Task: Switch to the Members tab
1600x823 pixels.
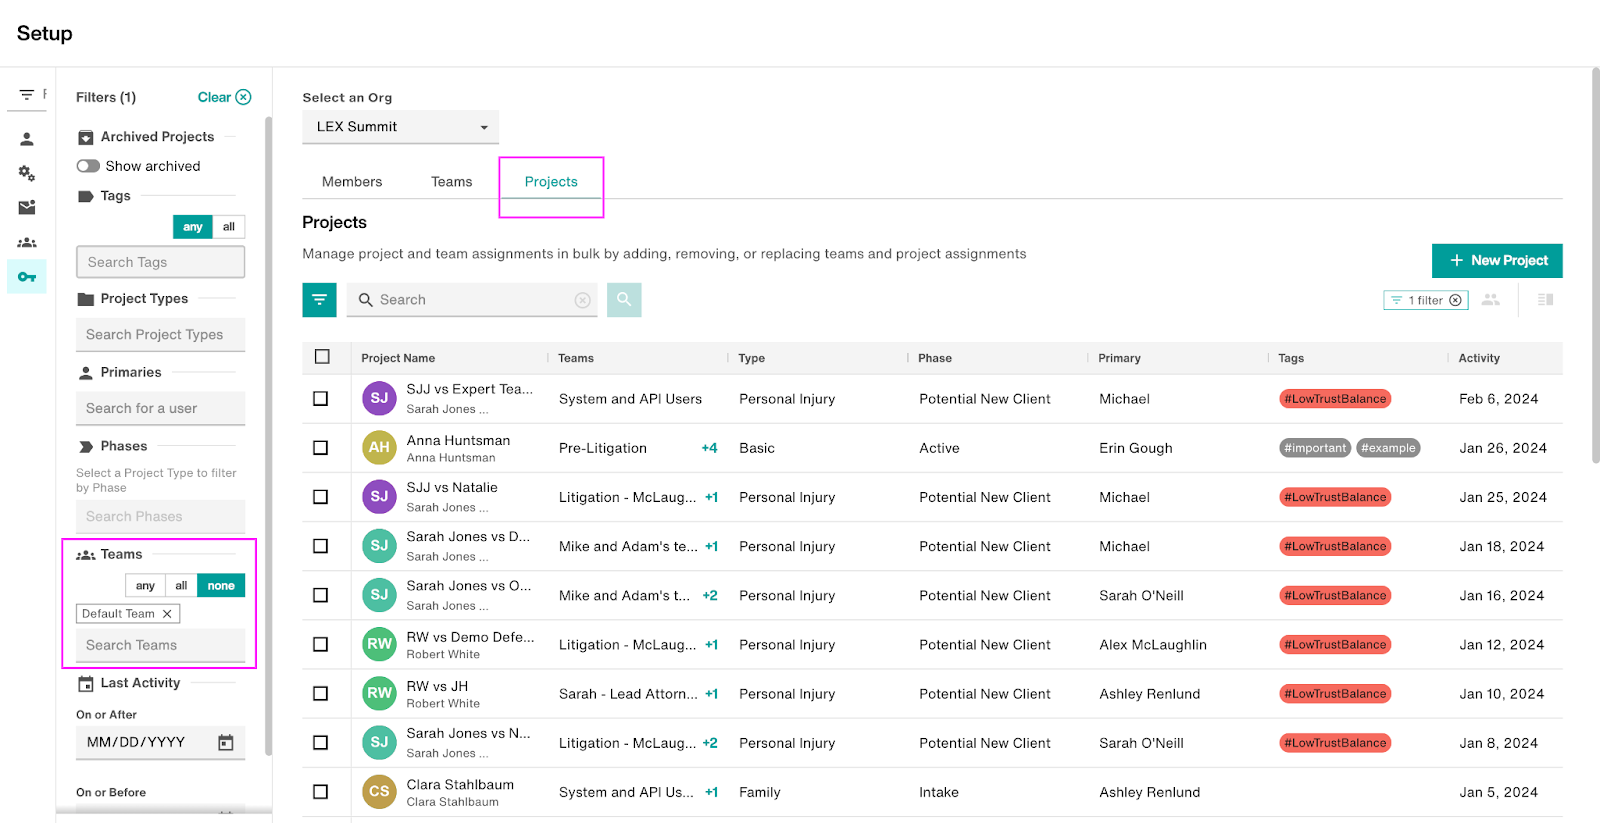Action: 352,182
